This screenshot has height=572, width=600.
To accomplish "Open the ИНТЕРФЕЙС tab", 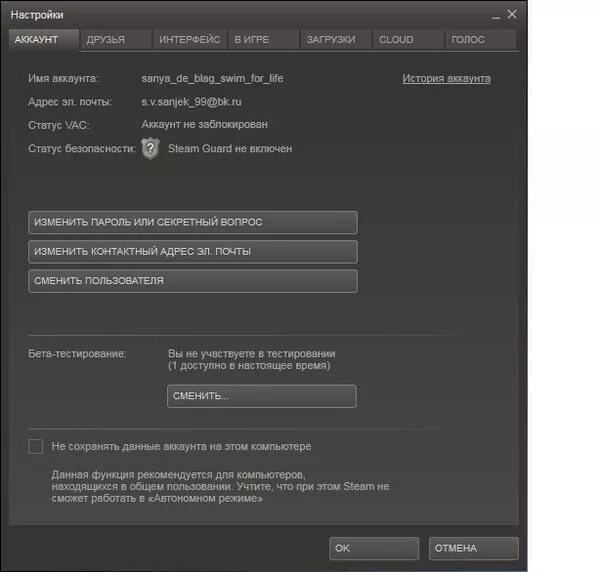I will [190, 40].
